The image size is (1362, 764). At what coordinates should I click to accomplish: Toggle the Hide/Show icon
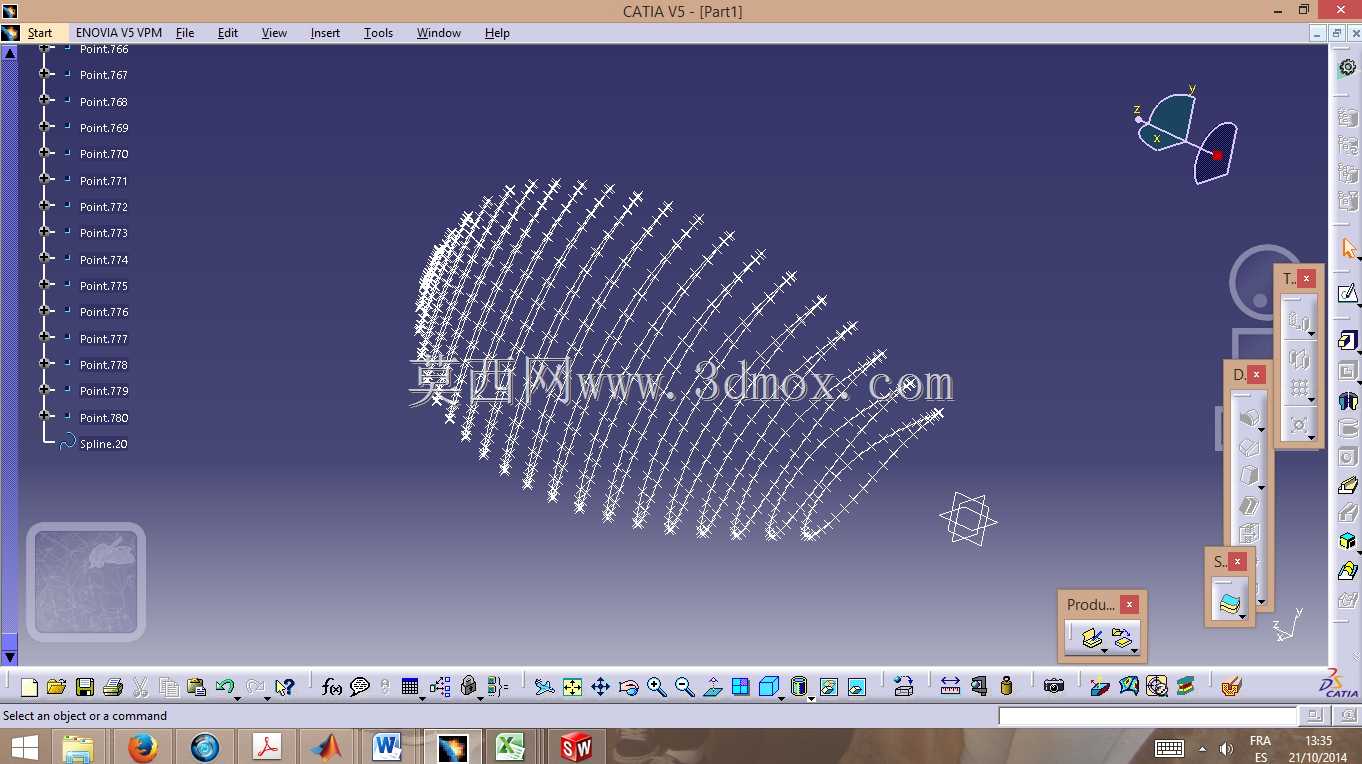pyautogui.click(x=828, y=687)
